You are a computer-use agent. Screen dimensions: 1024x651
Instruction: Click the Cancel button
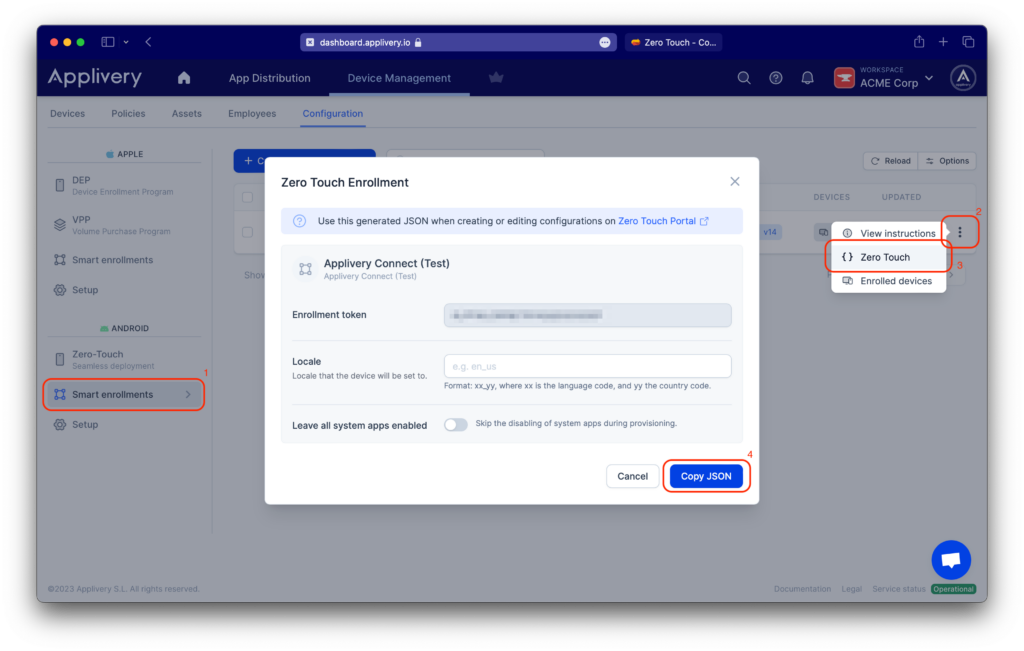tap(632, 476)
